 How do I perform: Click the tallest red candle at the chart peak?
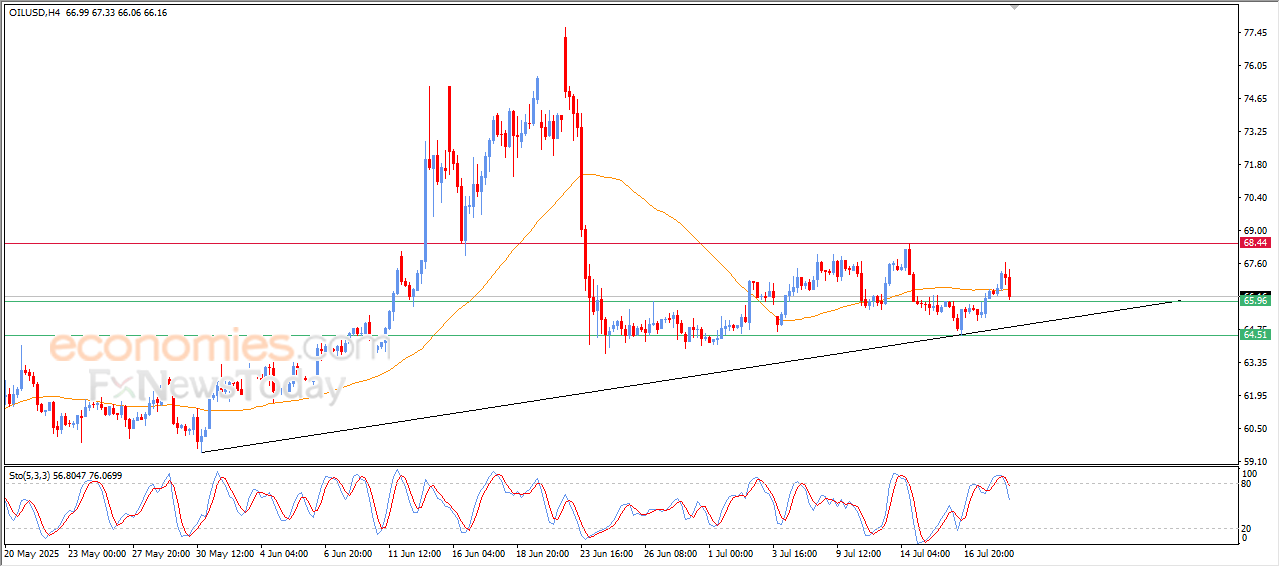[x=566, y=65]
